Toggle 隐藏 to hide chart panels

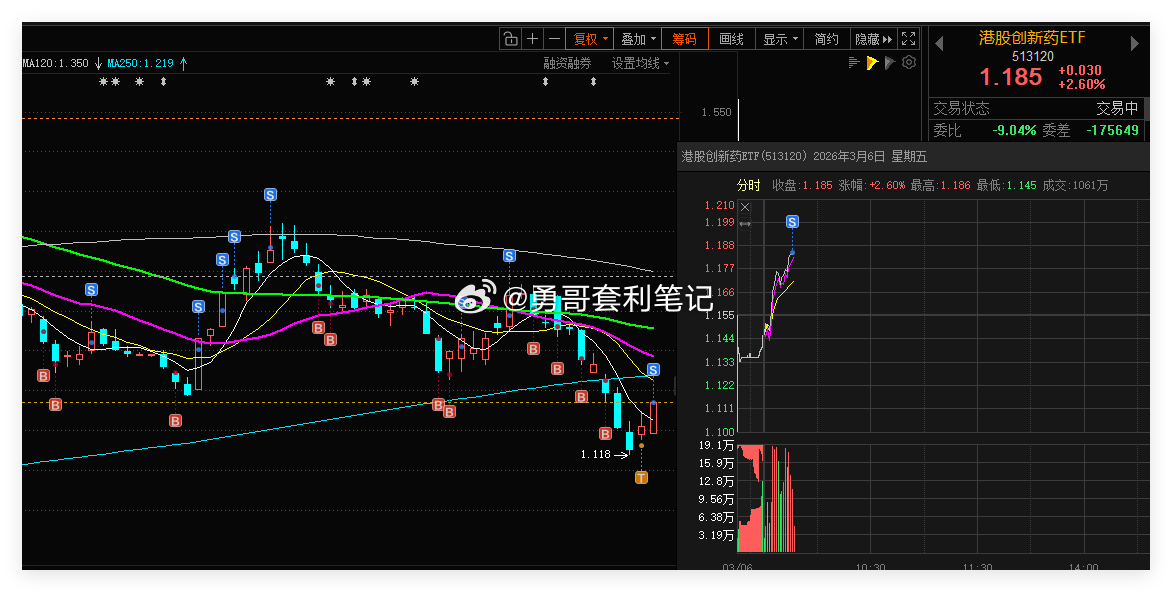pyautogui.click(x=866, y=38)
